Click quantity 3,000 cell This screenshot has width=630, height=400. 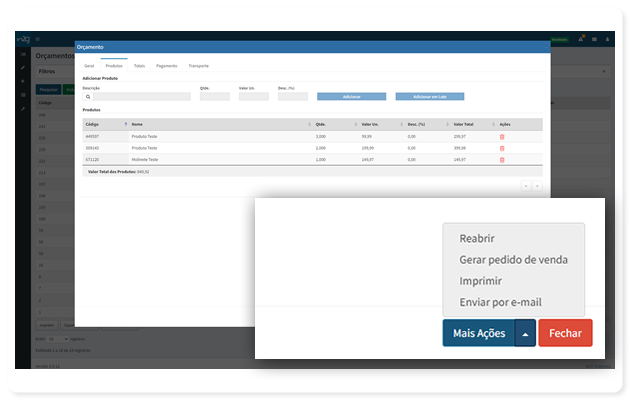(x=321, y=137)
